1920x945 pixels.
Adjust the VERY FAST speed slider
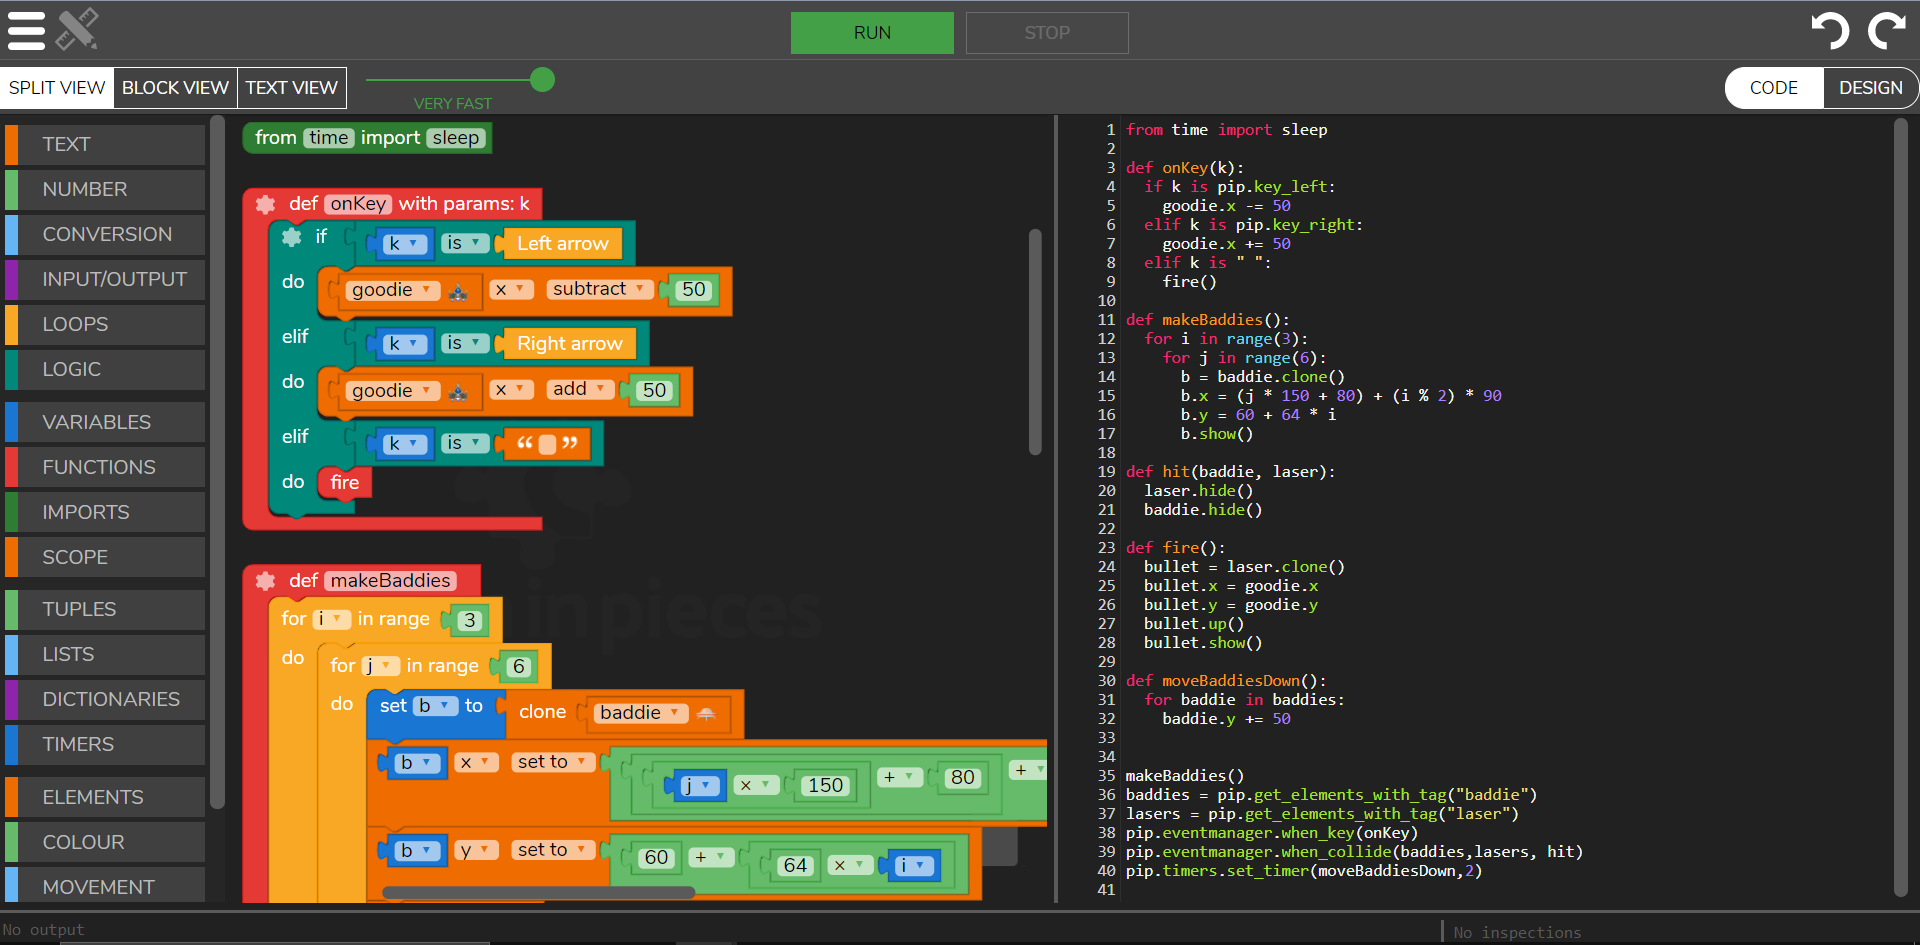[541, 80]
